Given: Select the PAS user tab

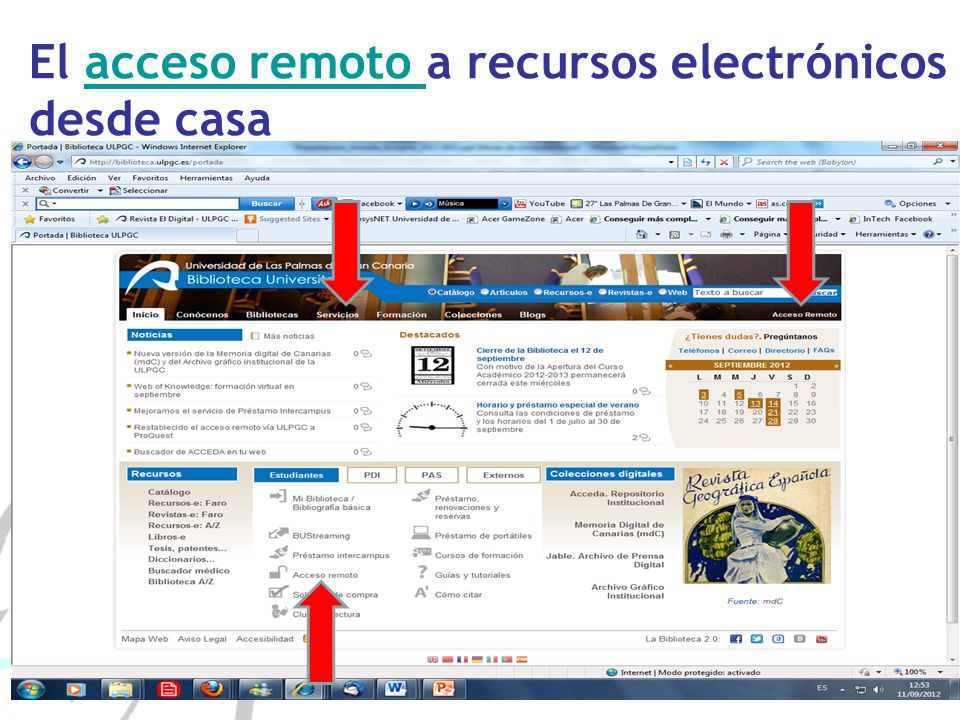Looking at the screenshot, I should tap(431, 474).
